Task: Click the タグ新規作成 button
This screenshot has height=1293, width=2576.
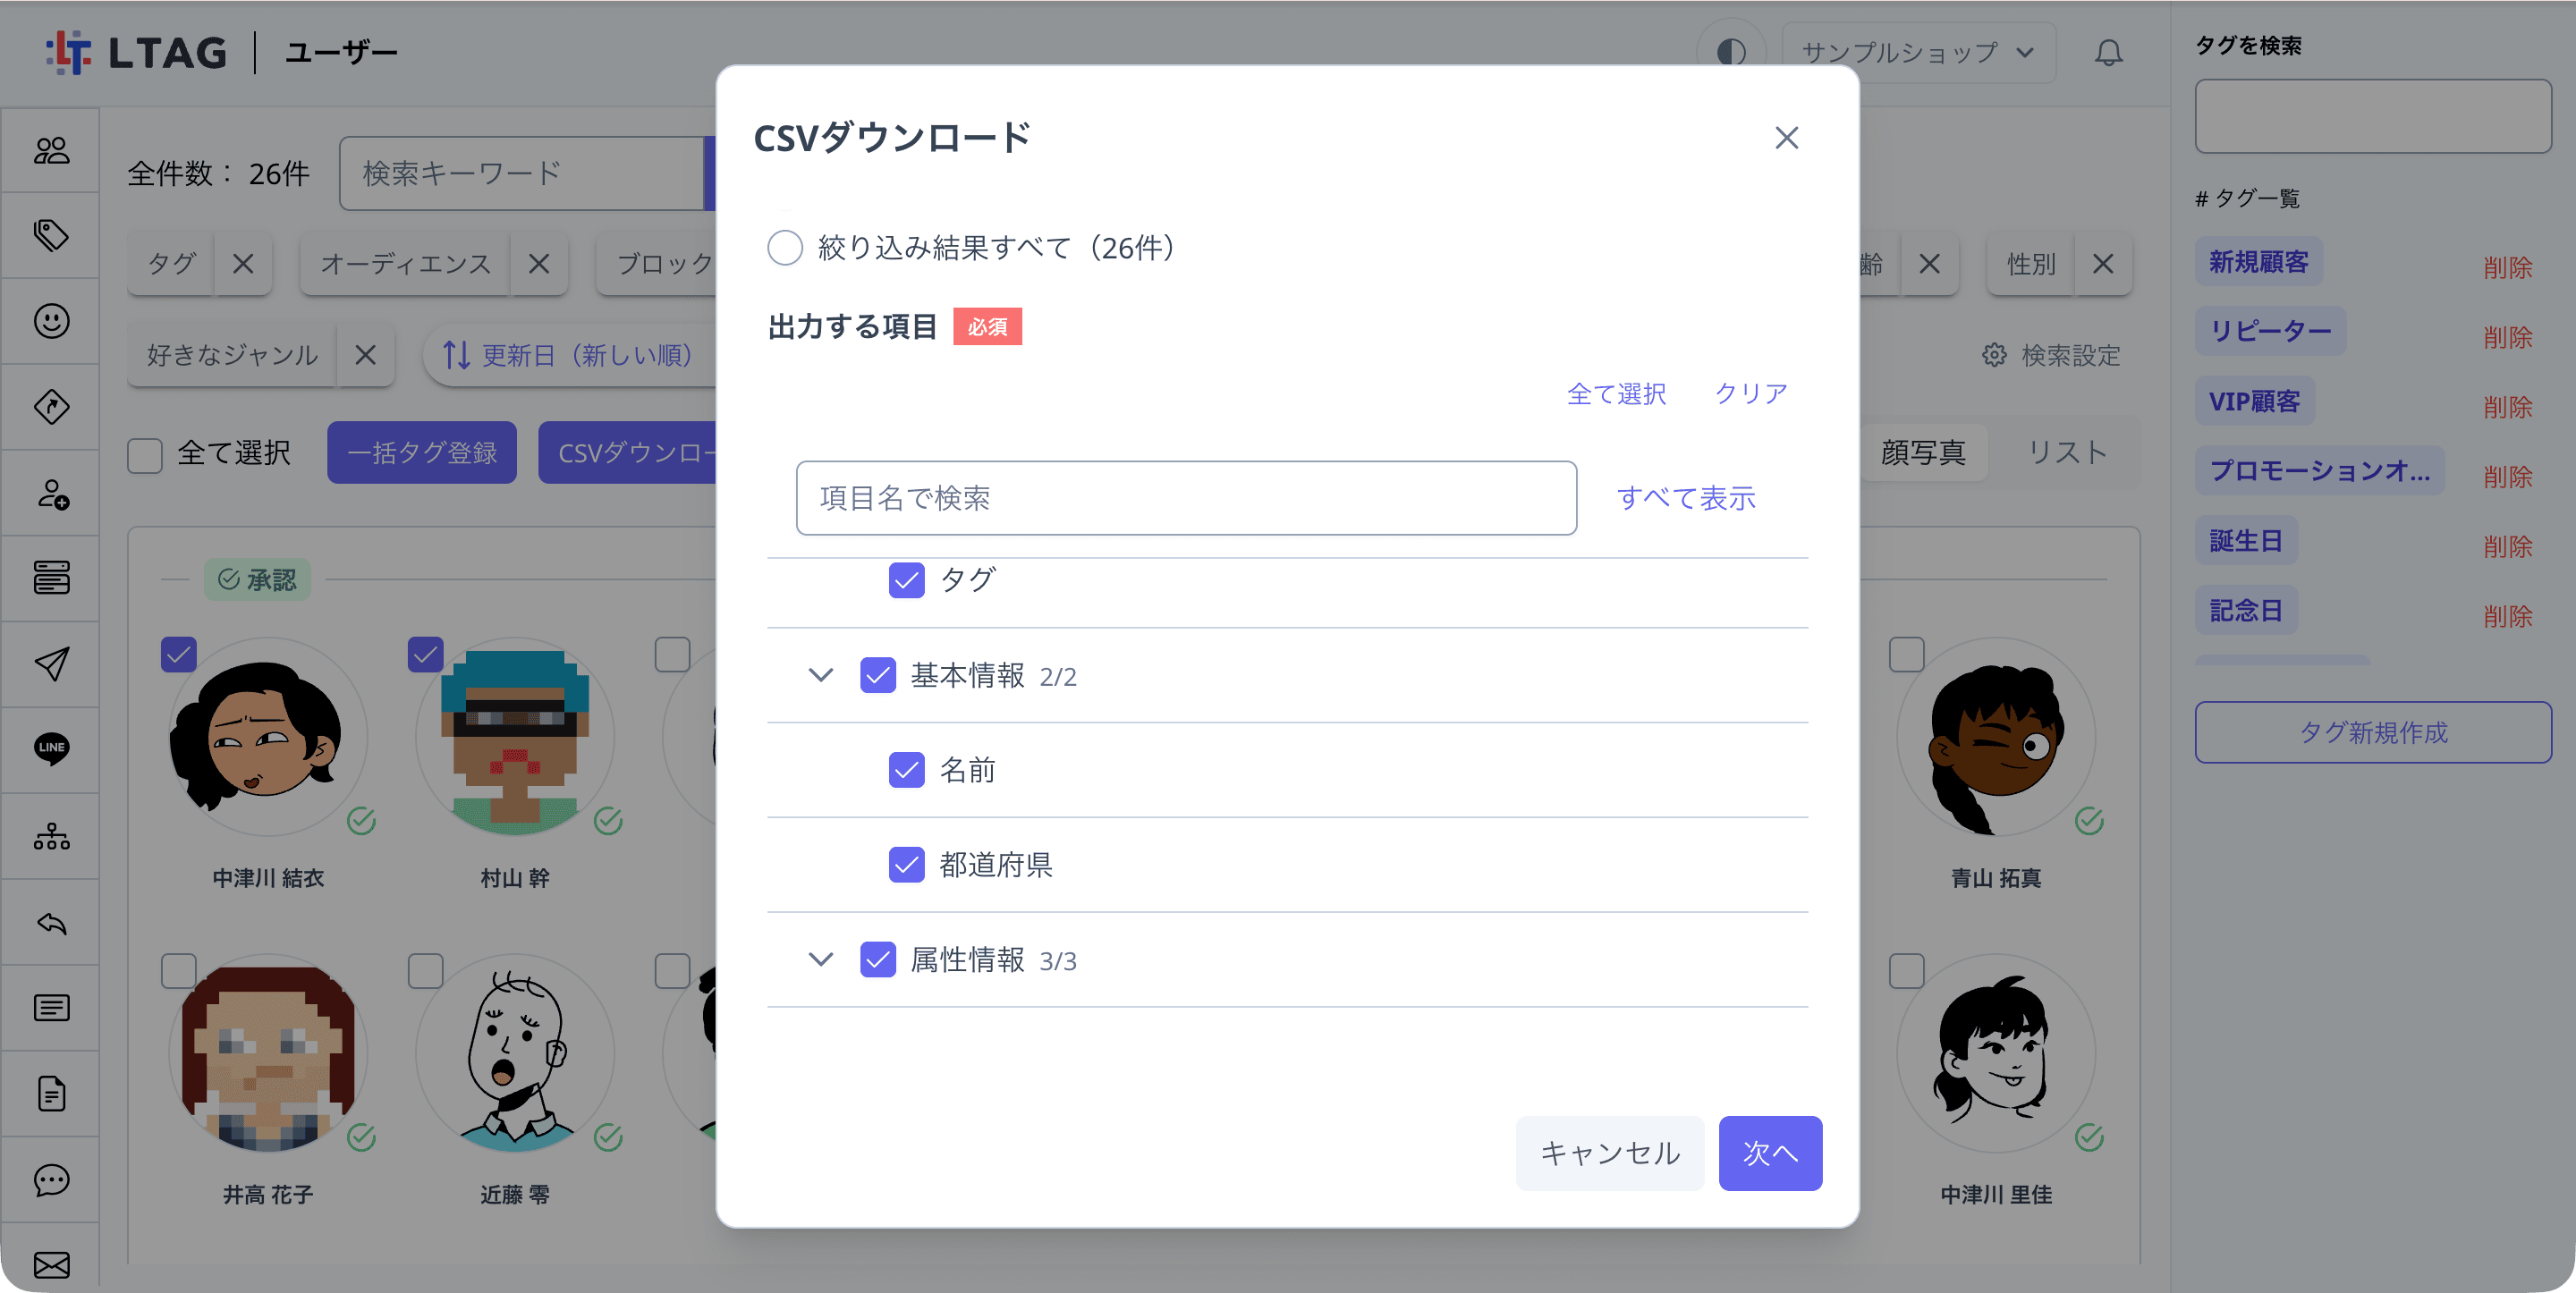Action: pyautogui.click(x=2373, y=732)
